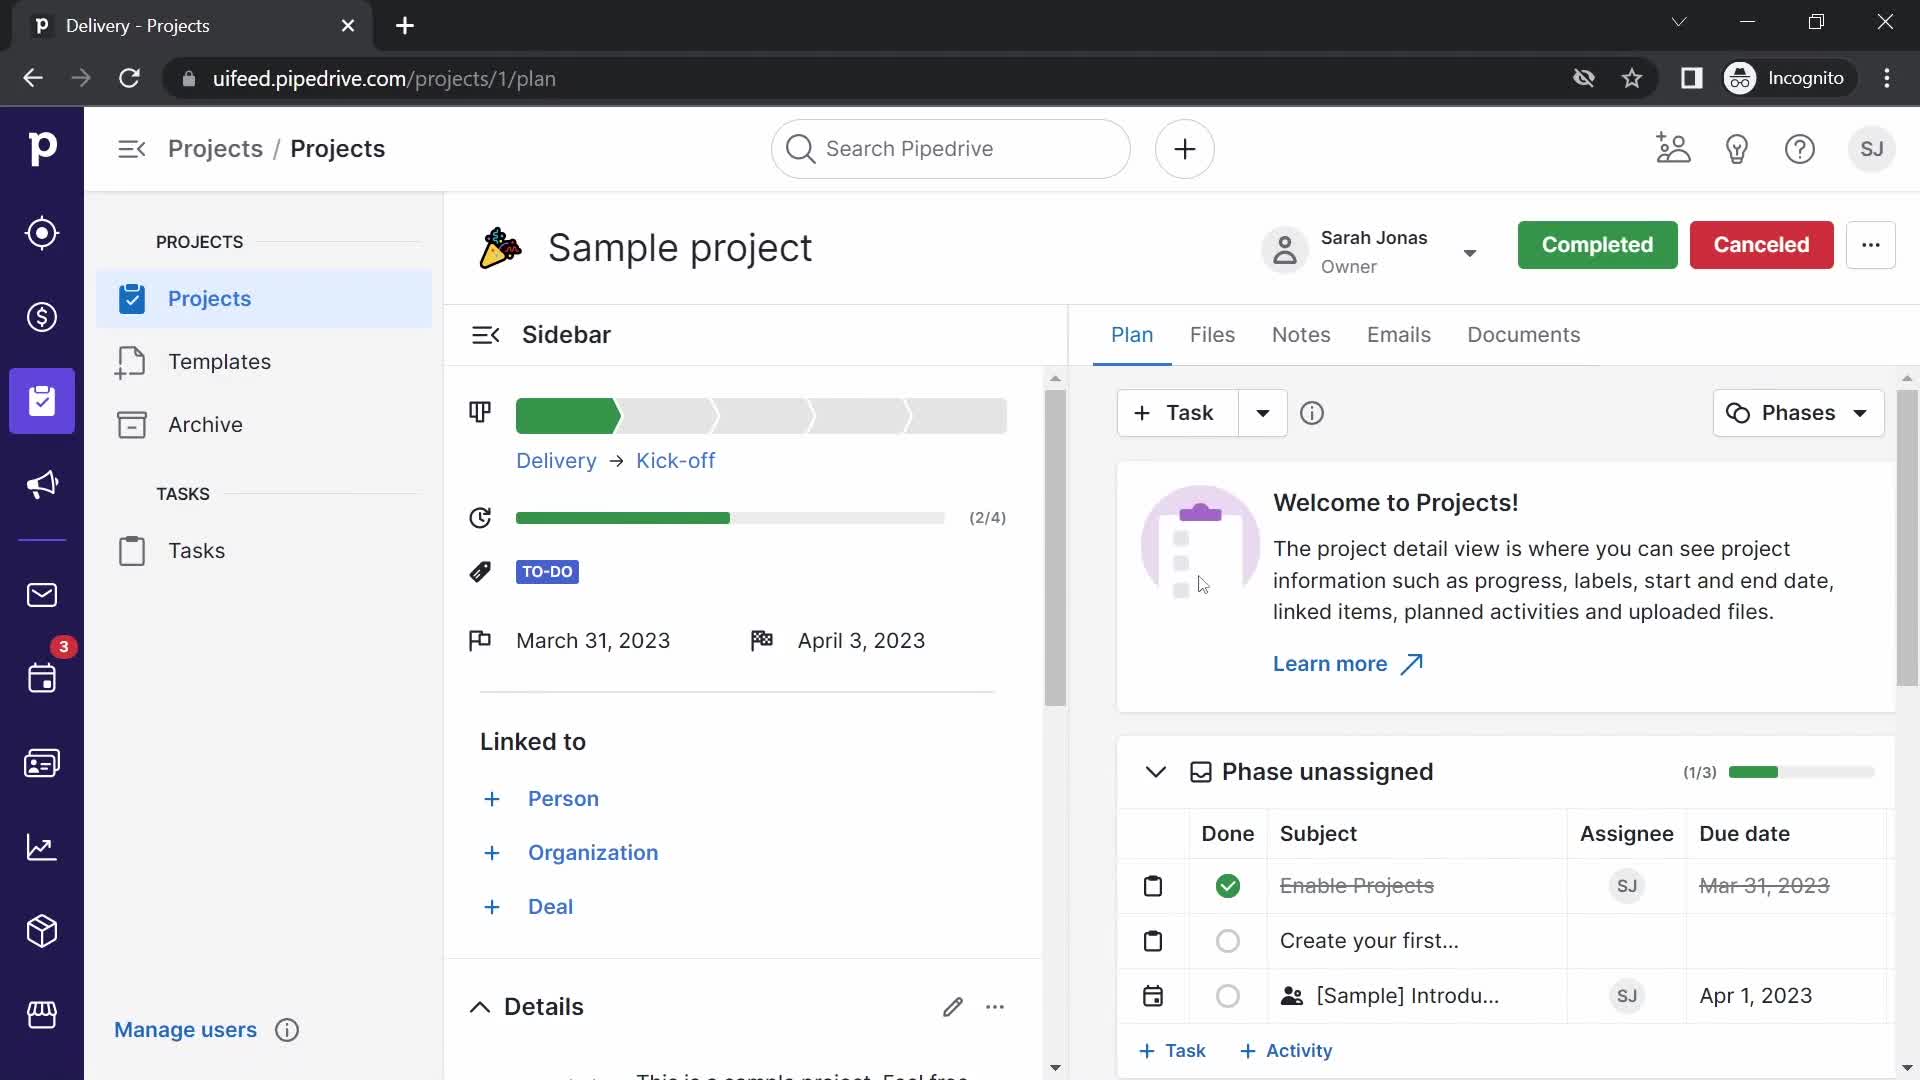
Task: Select the second phase stage segment
Action: (665, 416)
